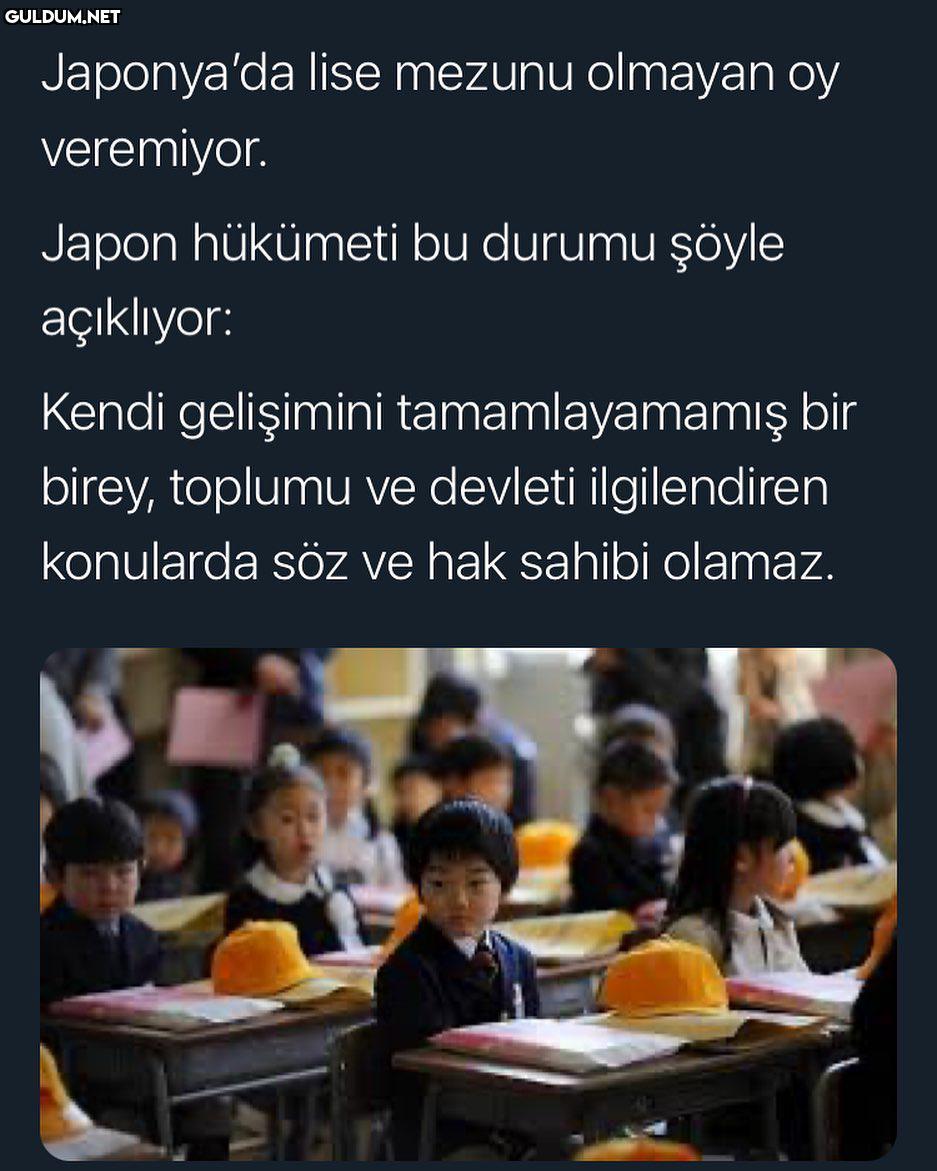The height and width of the screenshot is (1171, 937).
Task: Click the word "toplumu" in the quote
Action: point(261,490)
